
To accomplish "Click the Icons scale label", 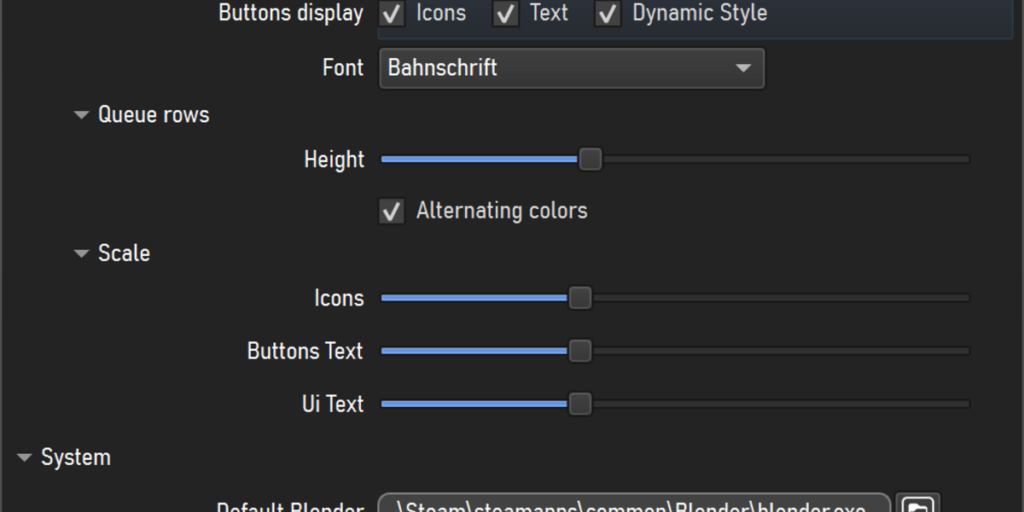I will 339,298.
